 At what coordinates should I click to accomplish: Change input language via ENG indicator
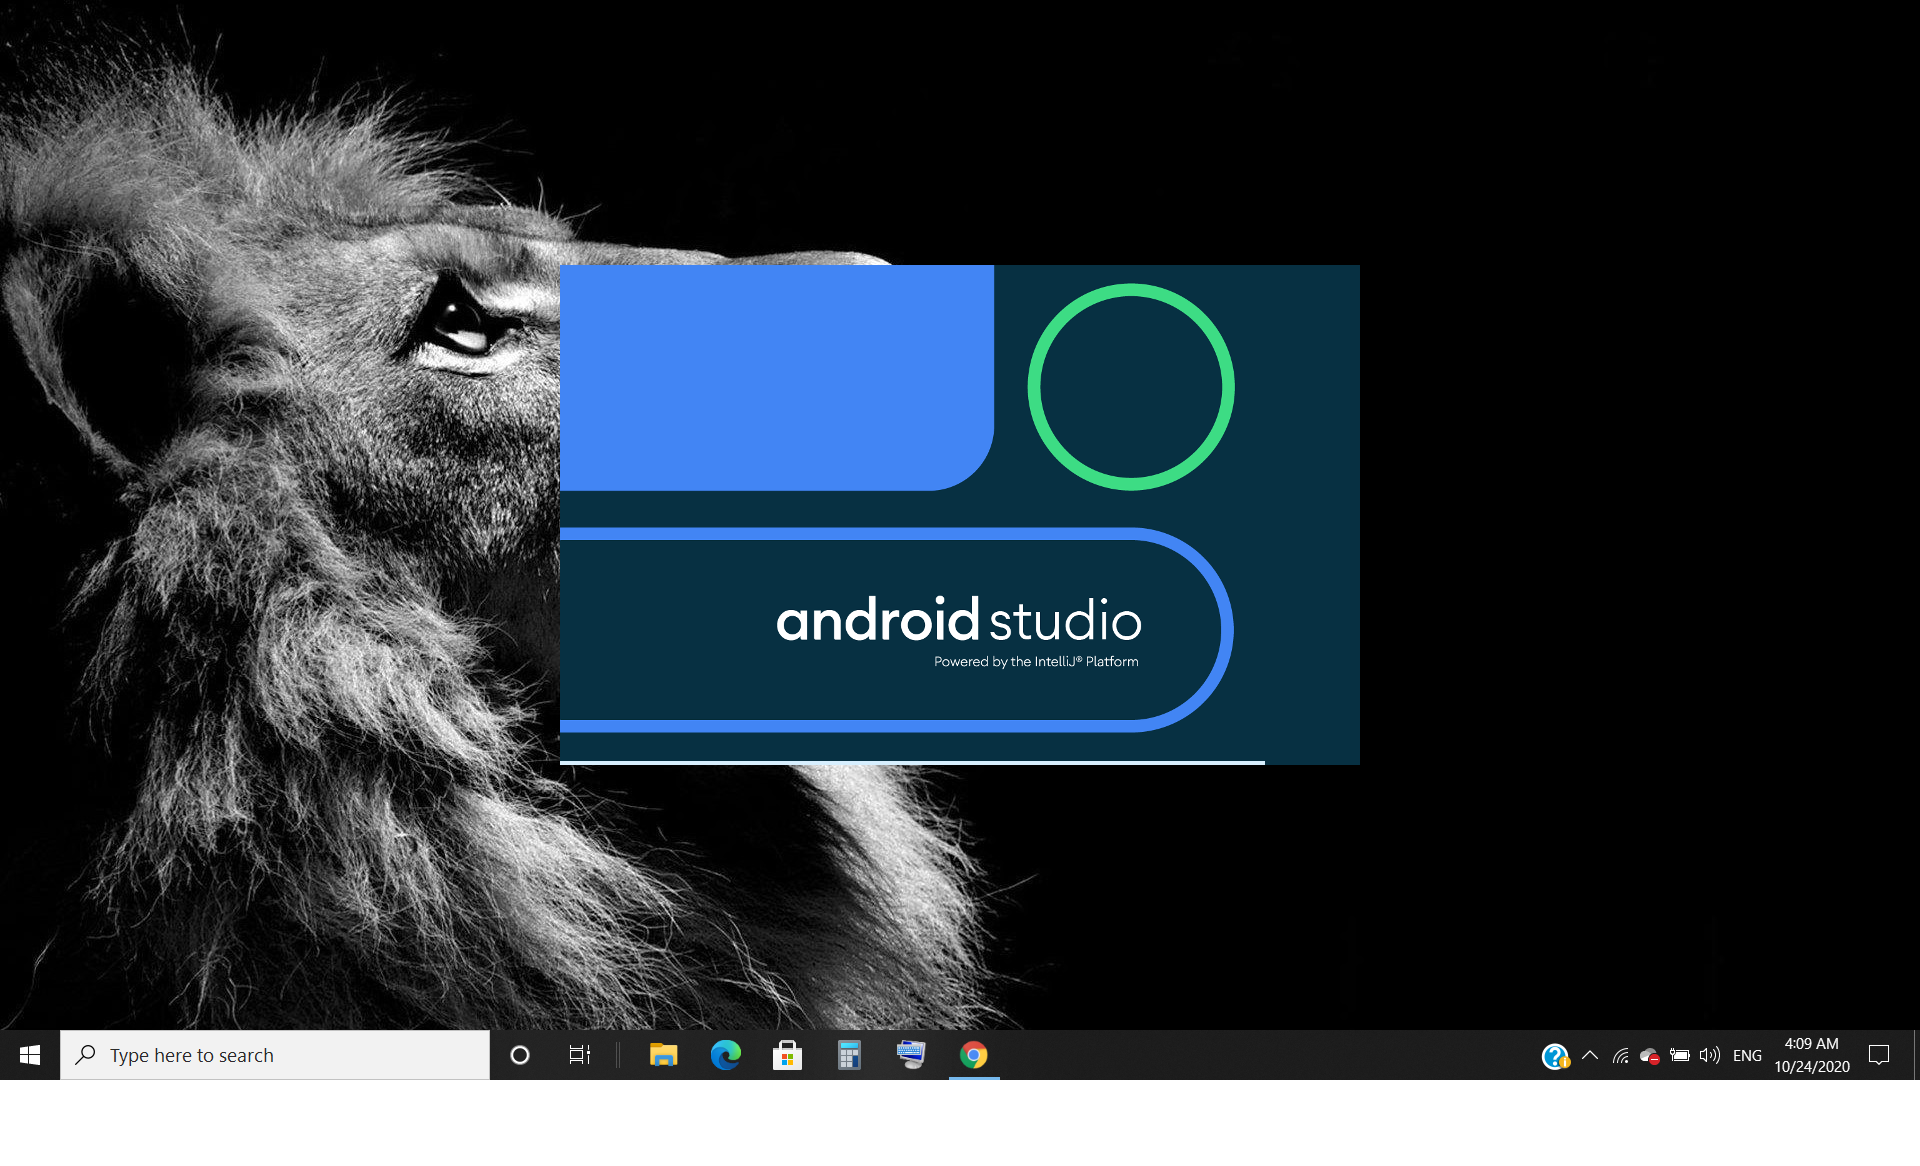[1747, 1055]
